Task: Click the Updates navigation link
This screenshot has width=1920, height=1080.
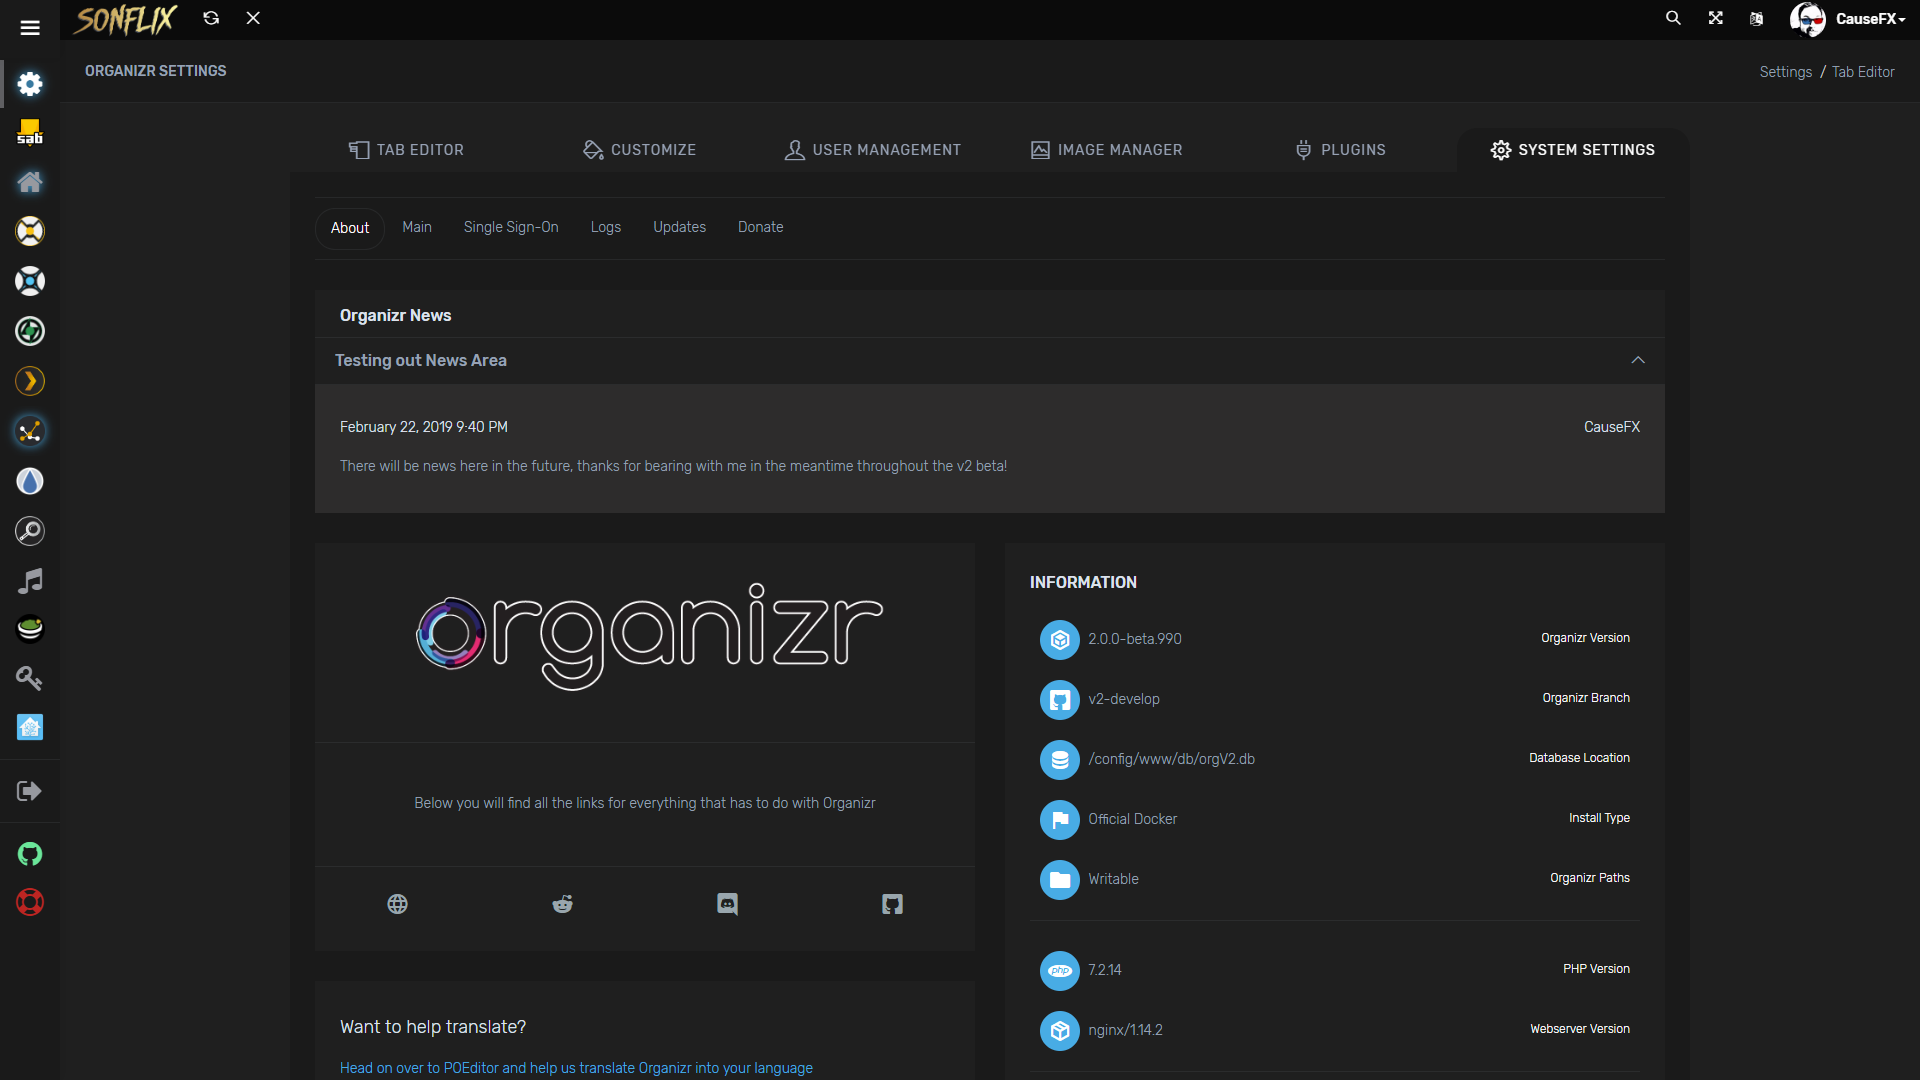Action: pos(679,227)
